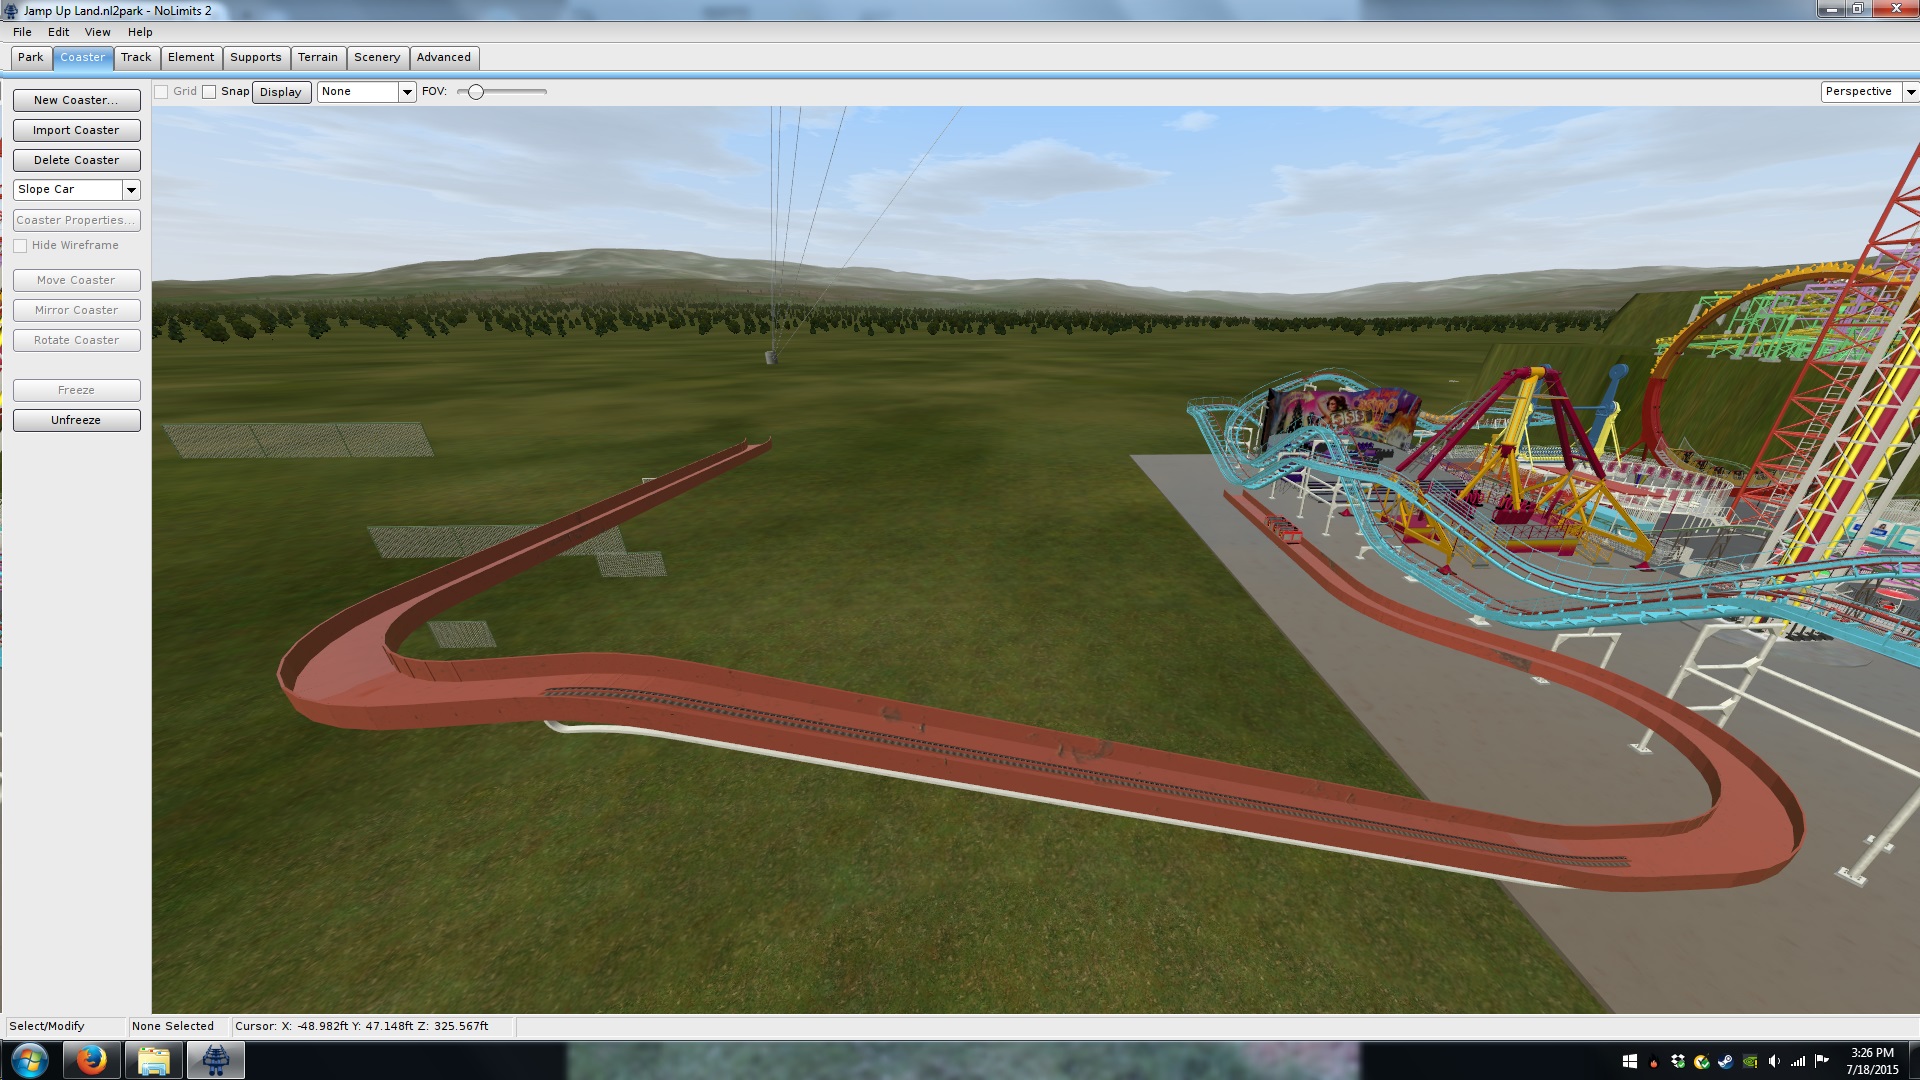Open Steam tray icon

tap(1725, 1062)
